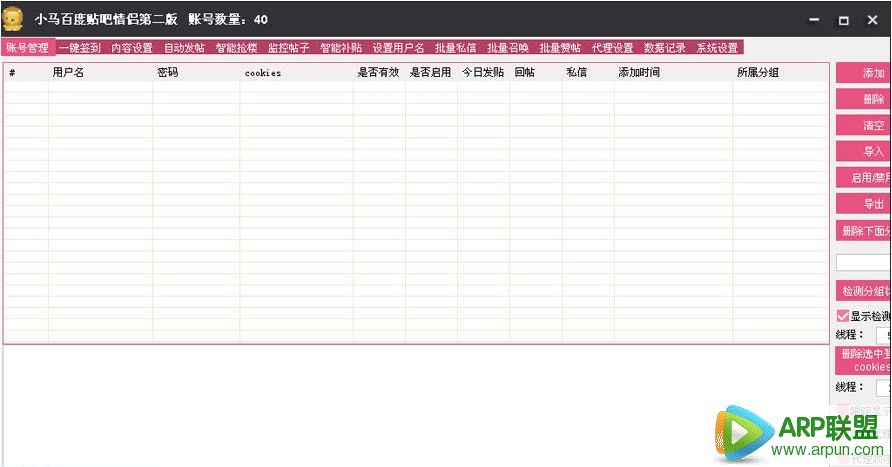Sort by the # column header
Screen dimensions: 892x467
click(26, 72)
